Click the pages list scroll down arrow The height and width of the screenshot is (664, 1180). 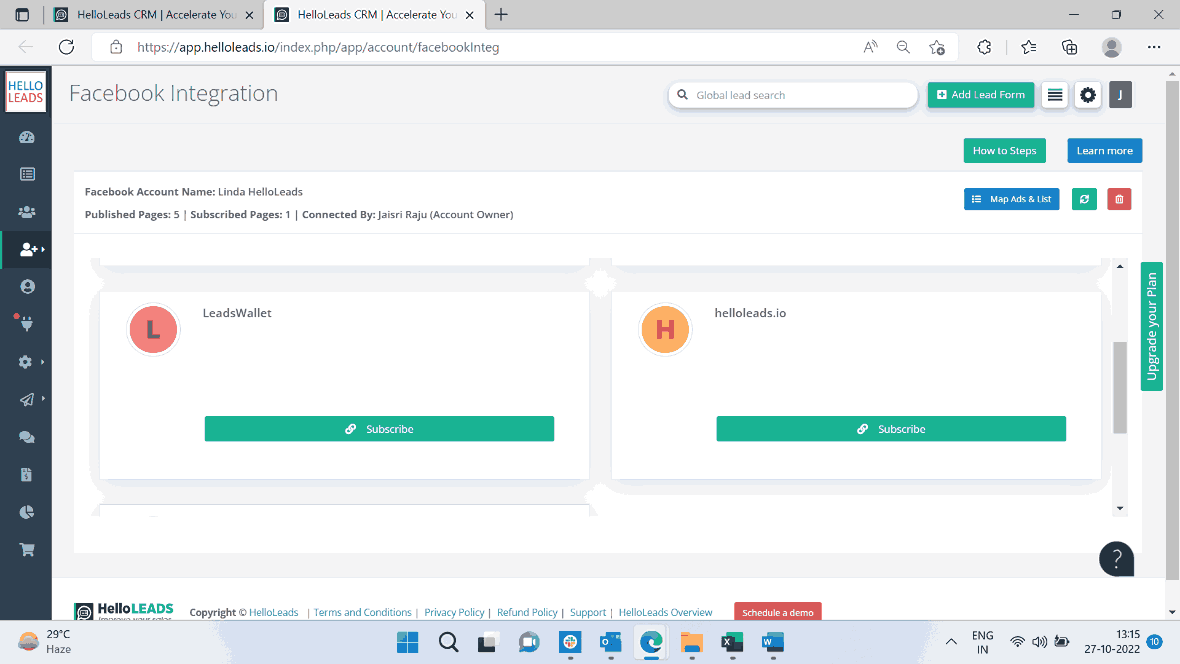tap(1120, 509)
